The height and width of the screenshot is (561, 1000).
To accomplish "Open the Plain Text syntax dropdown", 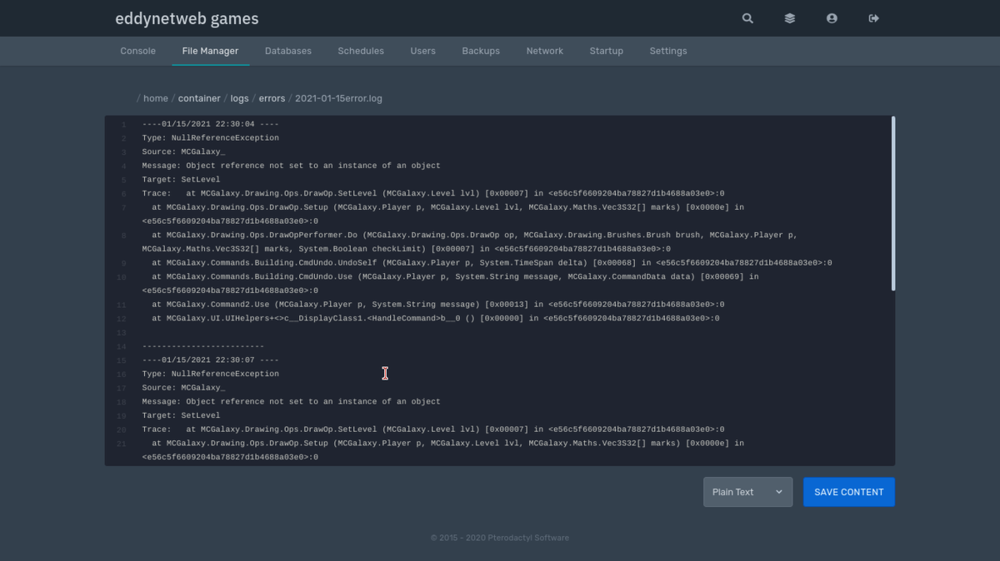I will coord(747,492).
